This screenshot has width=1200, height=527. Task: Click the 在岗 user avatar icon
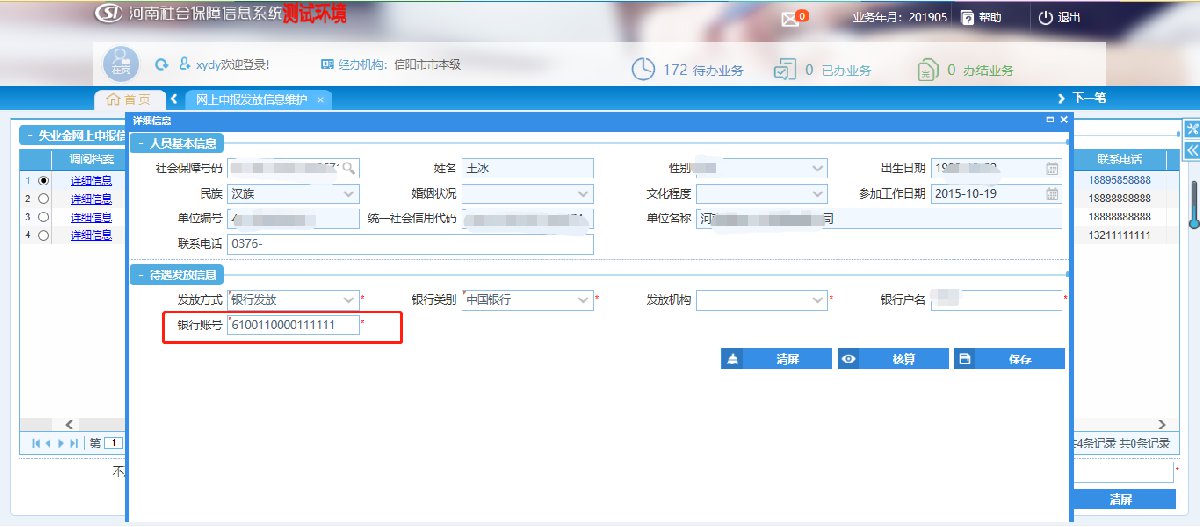[121, 64]
